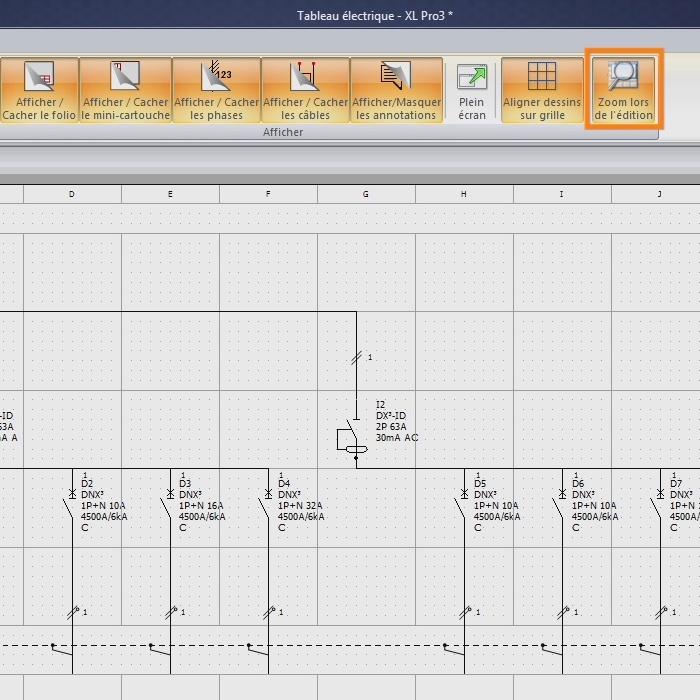Select the D3 circuit breaker symbol
Screen dimensions: 700x700
click(x=167, y=504)
